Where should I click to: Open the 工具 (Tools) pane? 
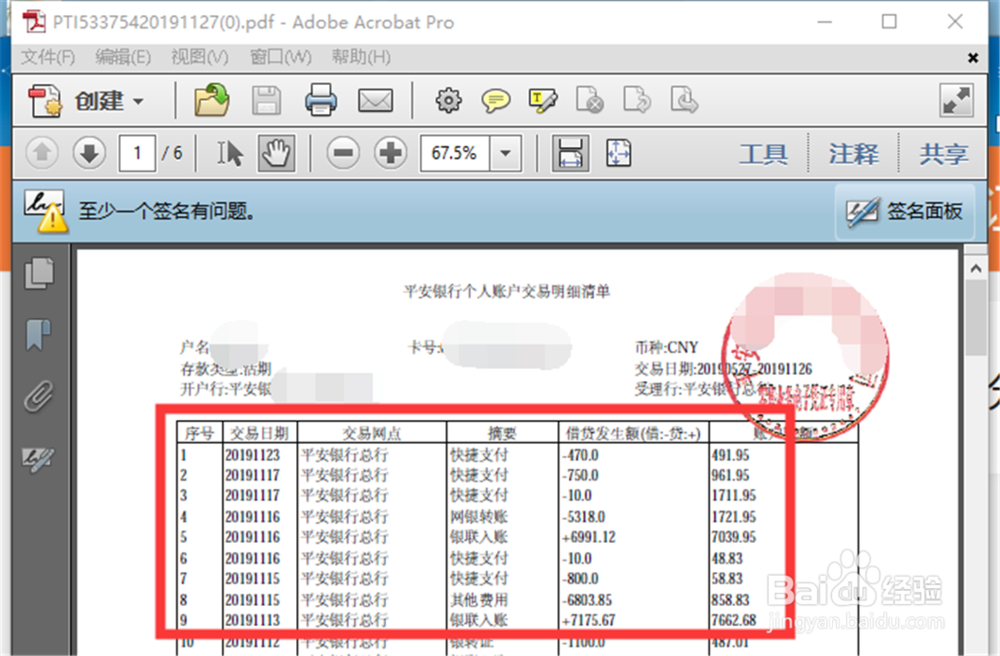click(763, 154)
